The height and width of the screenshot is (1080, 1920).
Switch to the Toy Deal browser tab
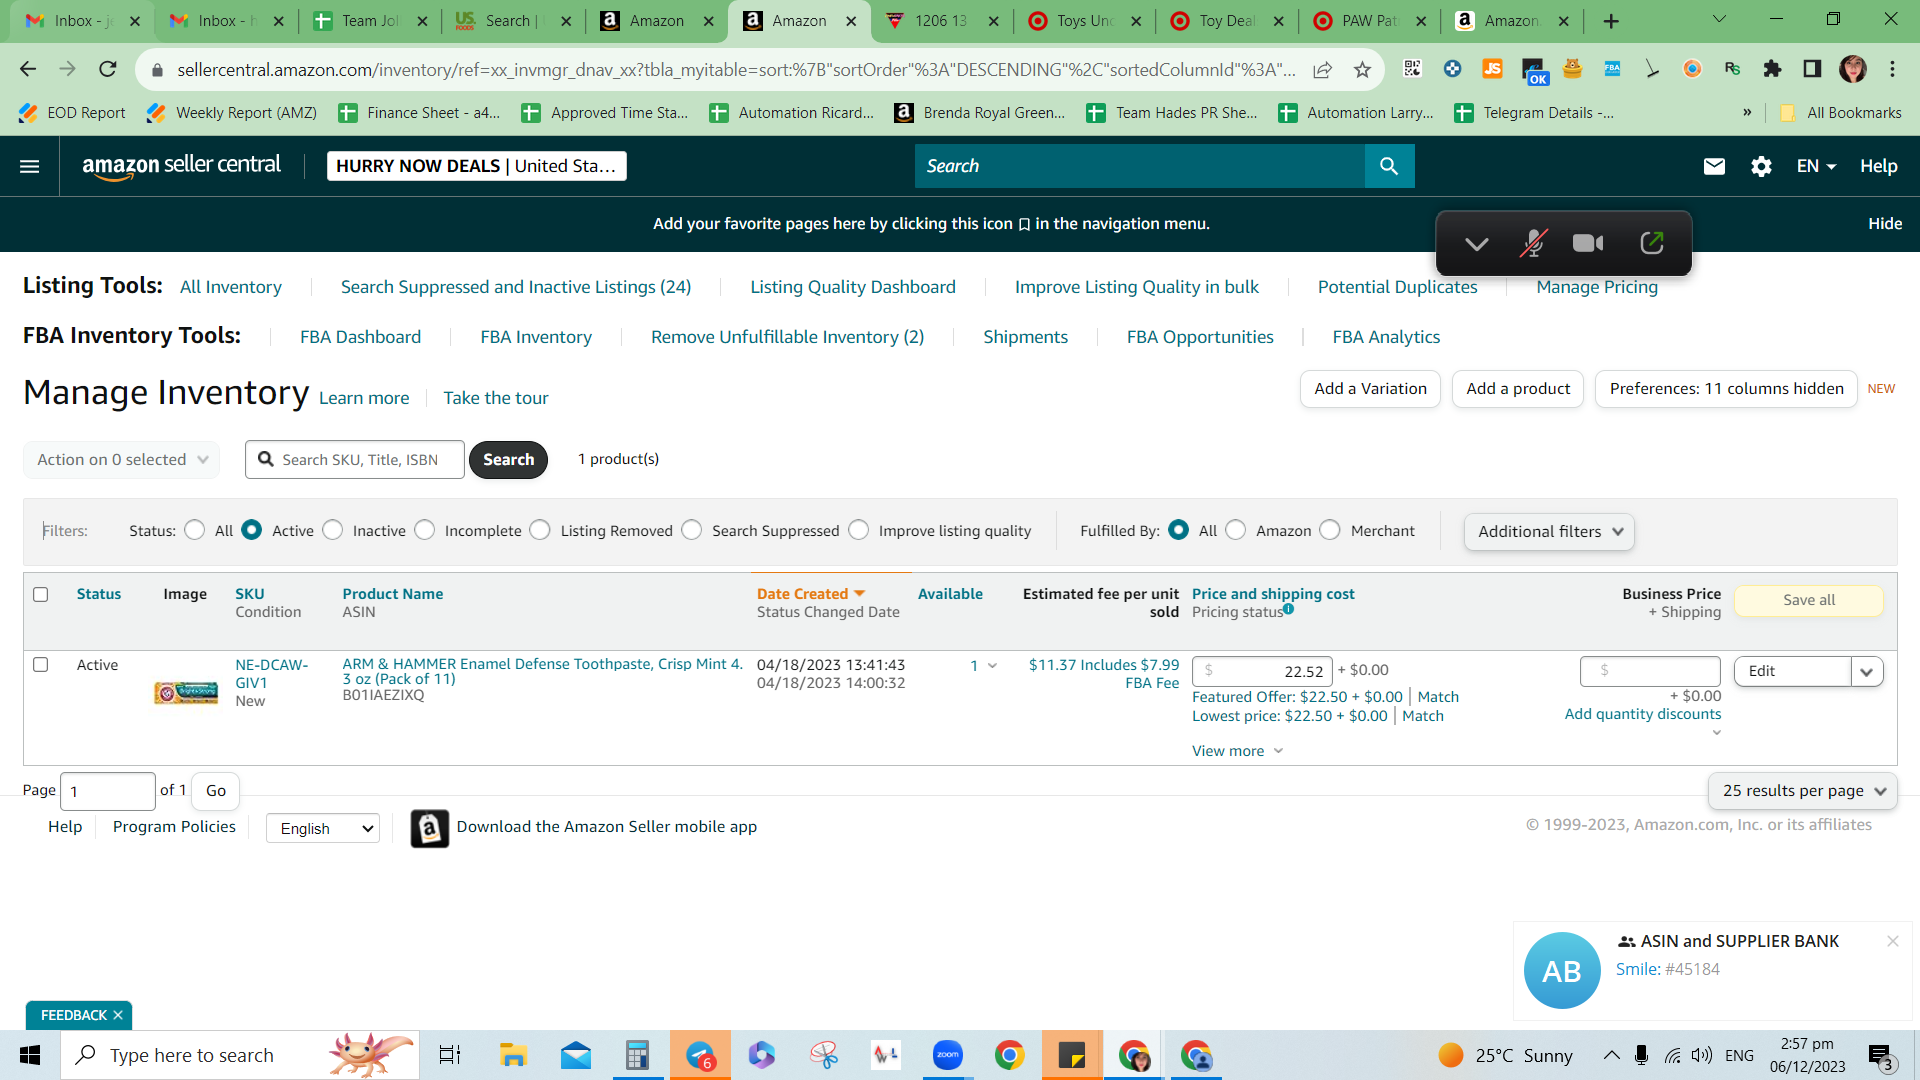1228,21
